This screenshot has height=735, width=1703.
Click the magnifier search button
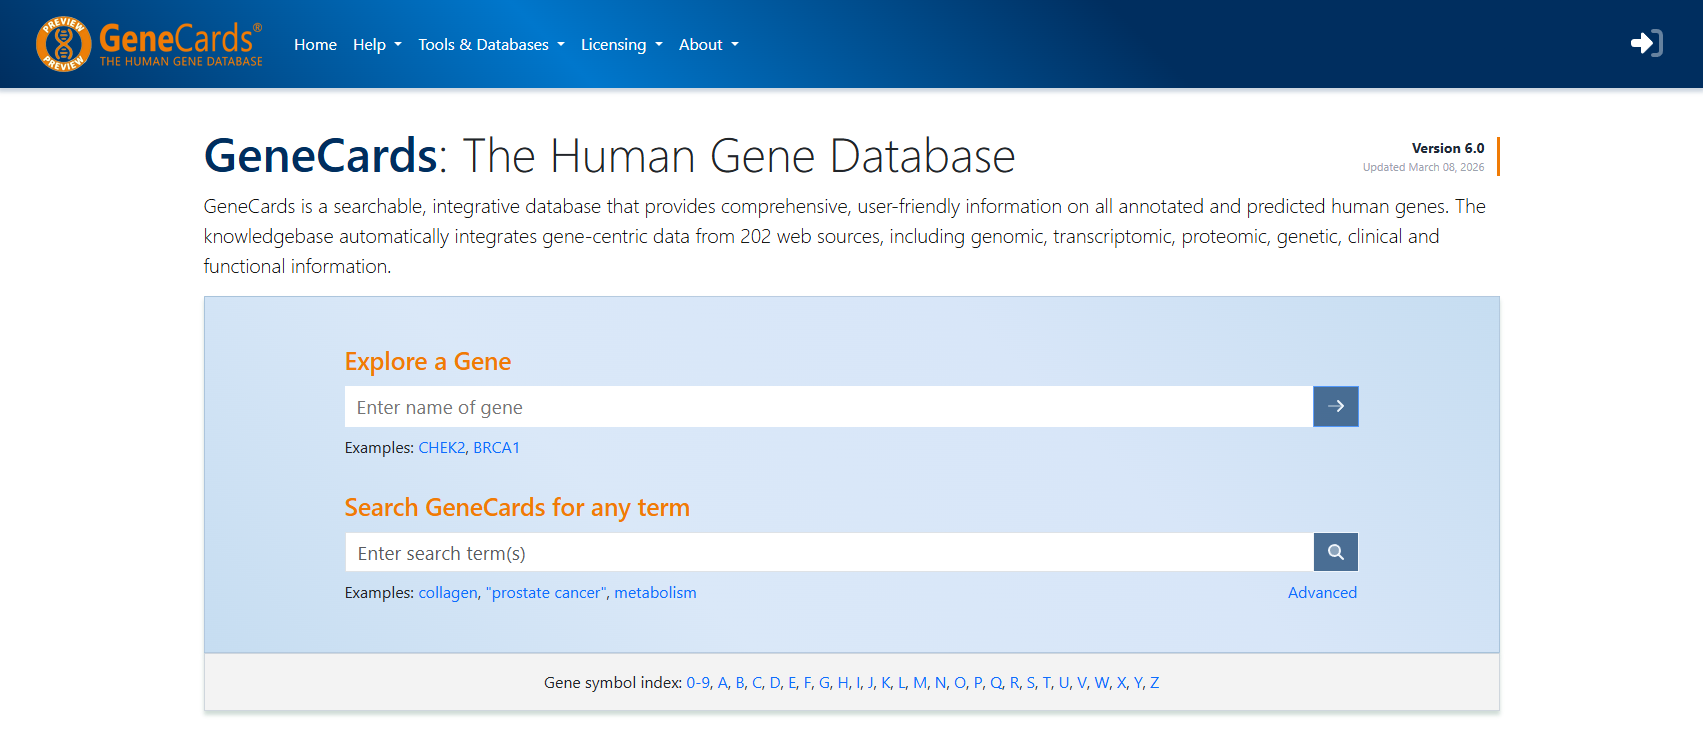[x=1335, y=552]
